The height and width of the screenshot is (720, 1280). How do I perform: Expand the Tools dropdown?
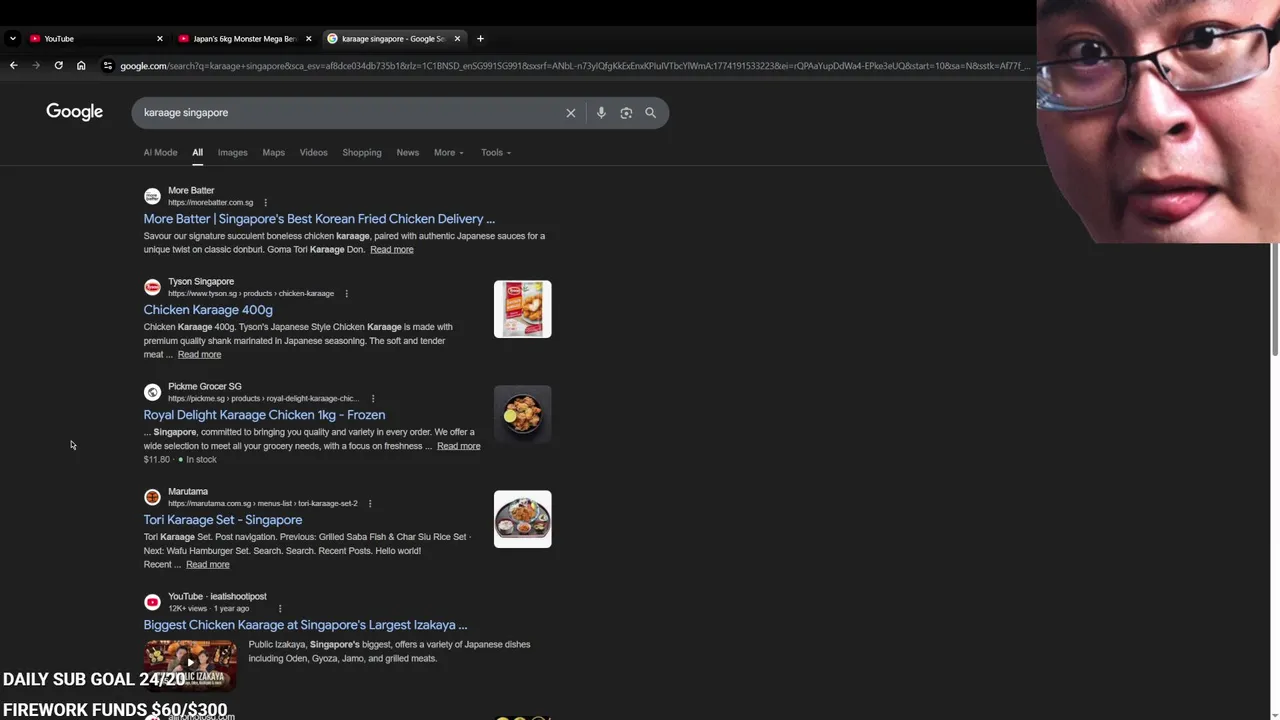click(495, 153)
